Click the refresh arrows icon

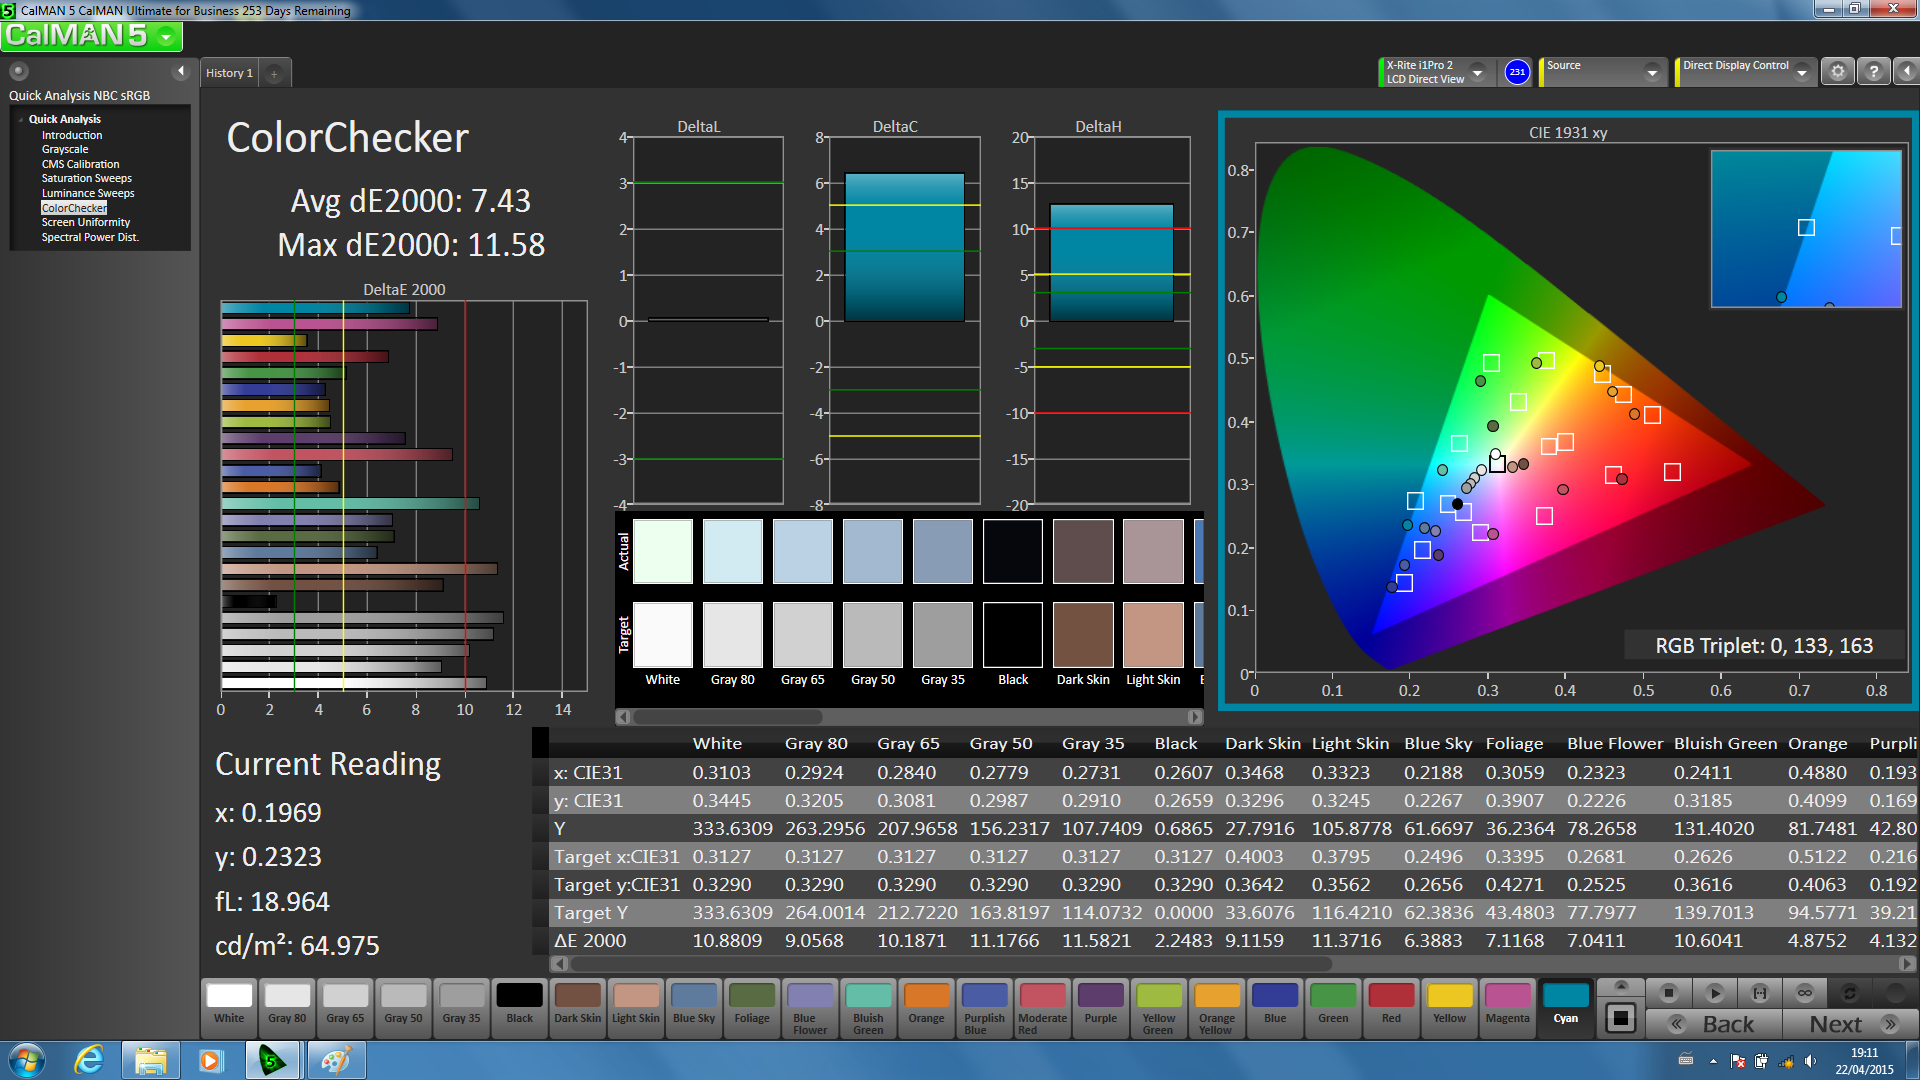(x=1849, y=993)
